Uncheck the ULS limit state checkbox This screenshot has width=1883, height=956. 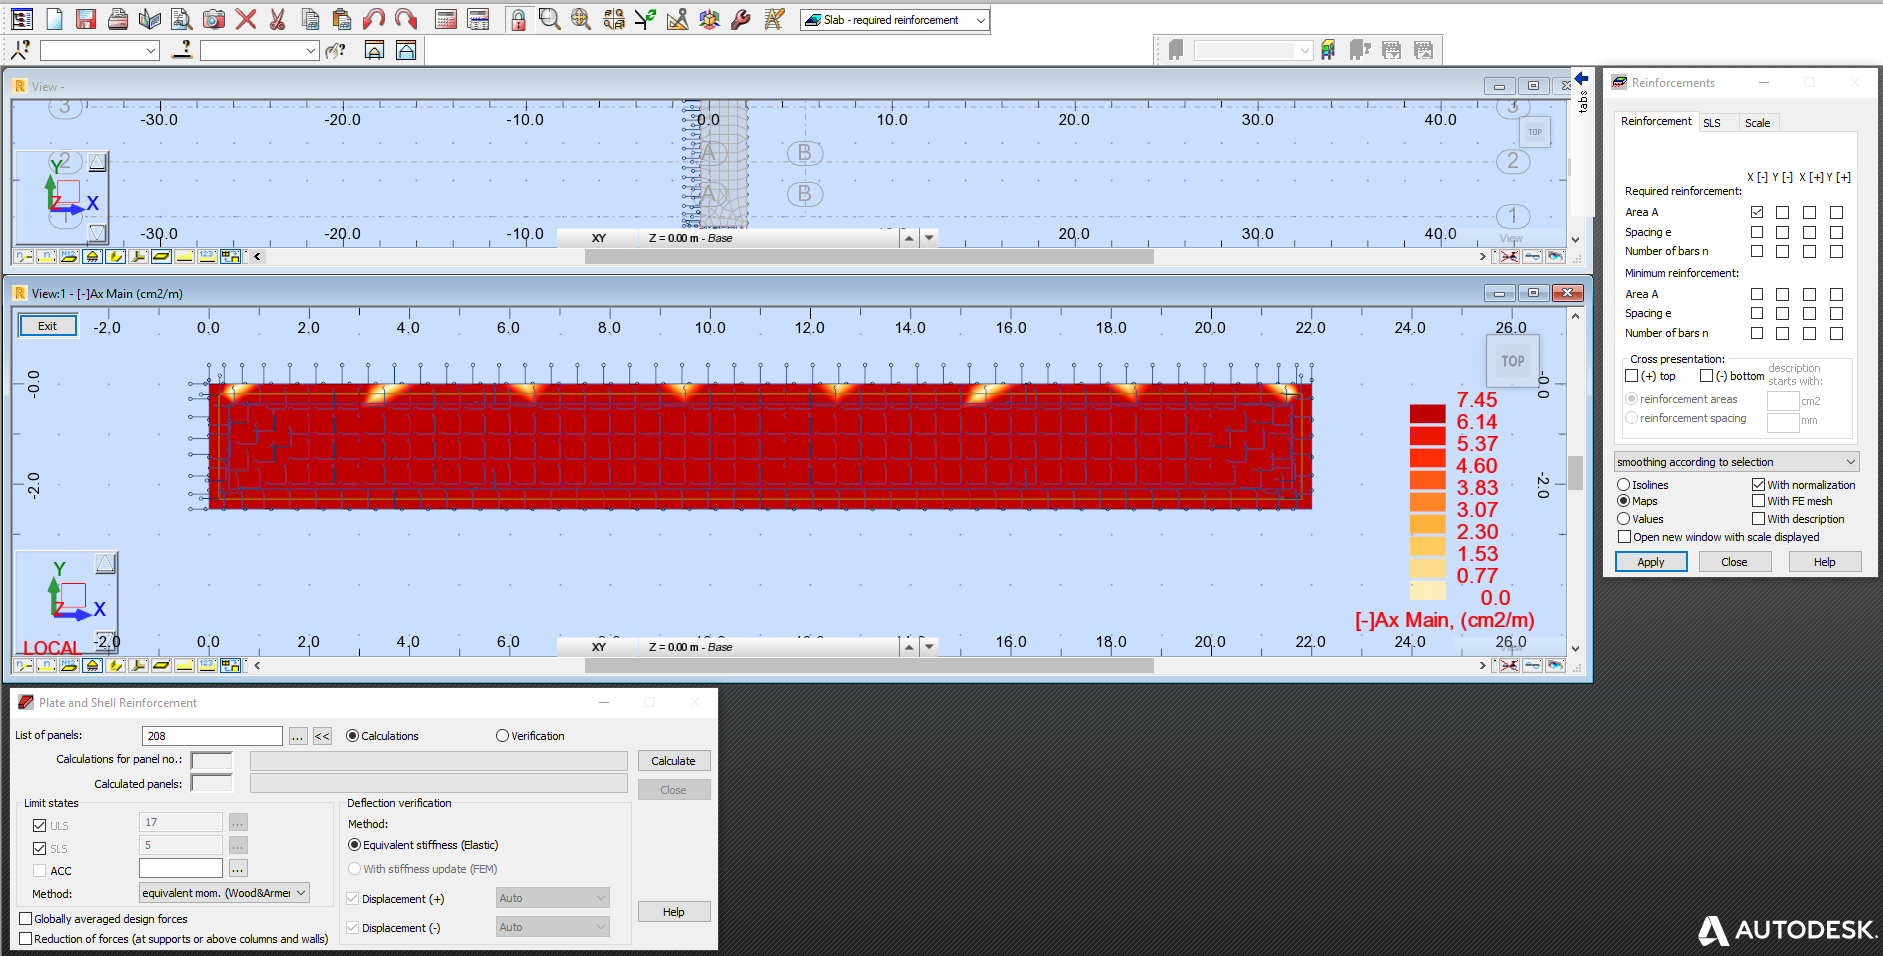(x=40, y=825)
